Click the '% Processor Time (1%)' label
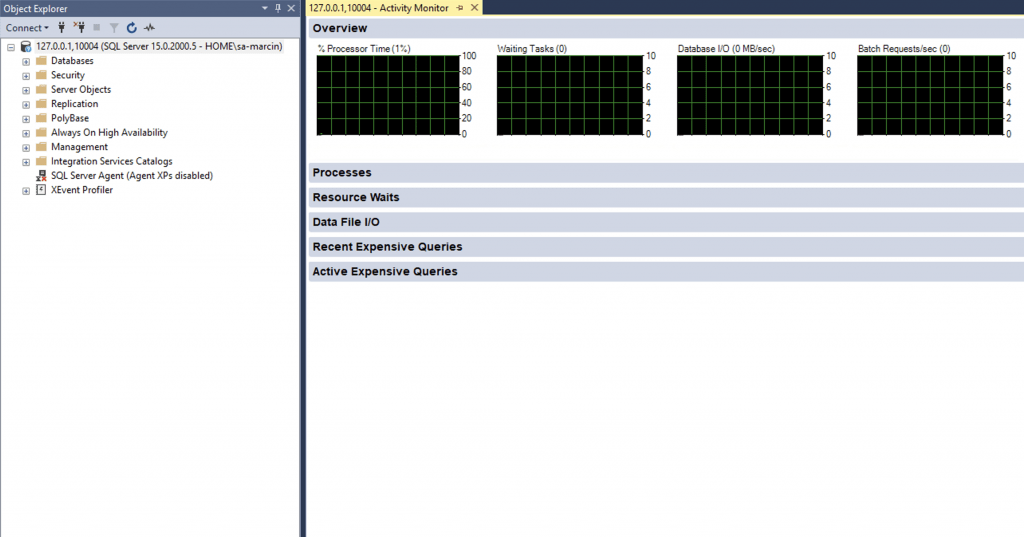Screen dimensions: 1024x537 [x=364, y=48]
